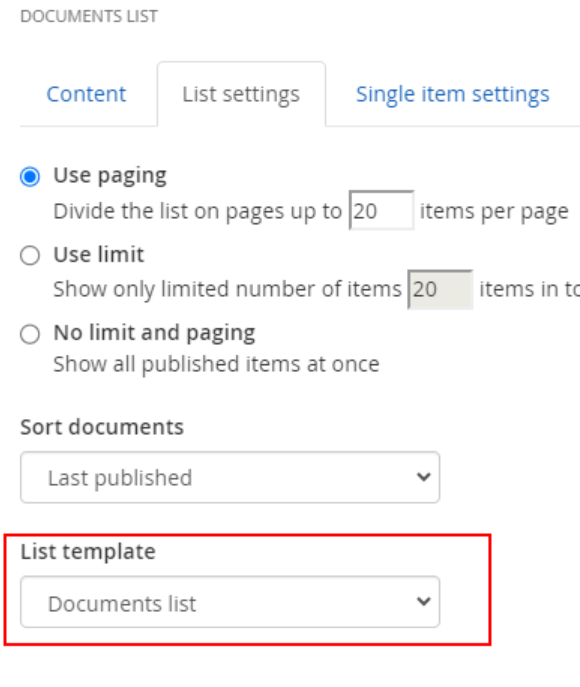Select the List settings tab
The image size is (580, 687).
(241, 94)
